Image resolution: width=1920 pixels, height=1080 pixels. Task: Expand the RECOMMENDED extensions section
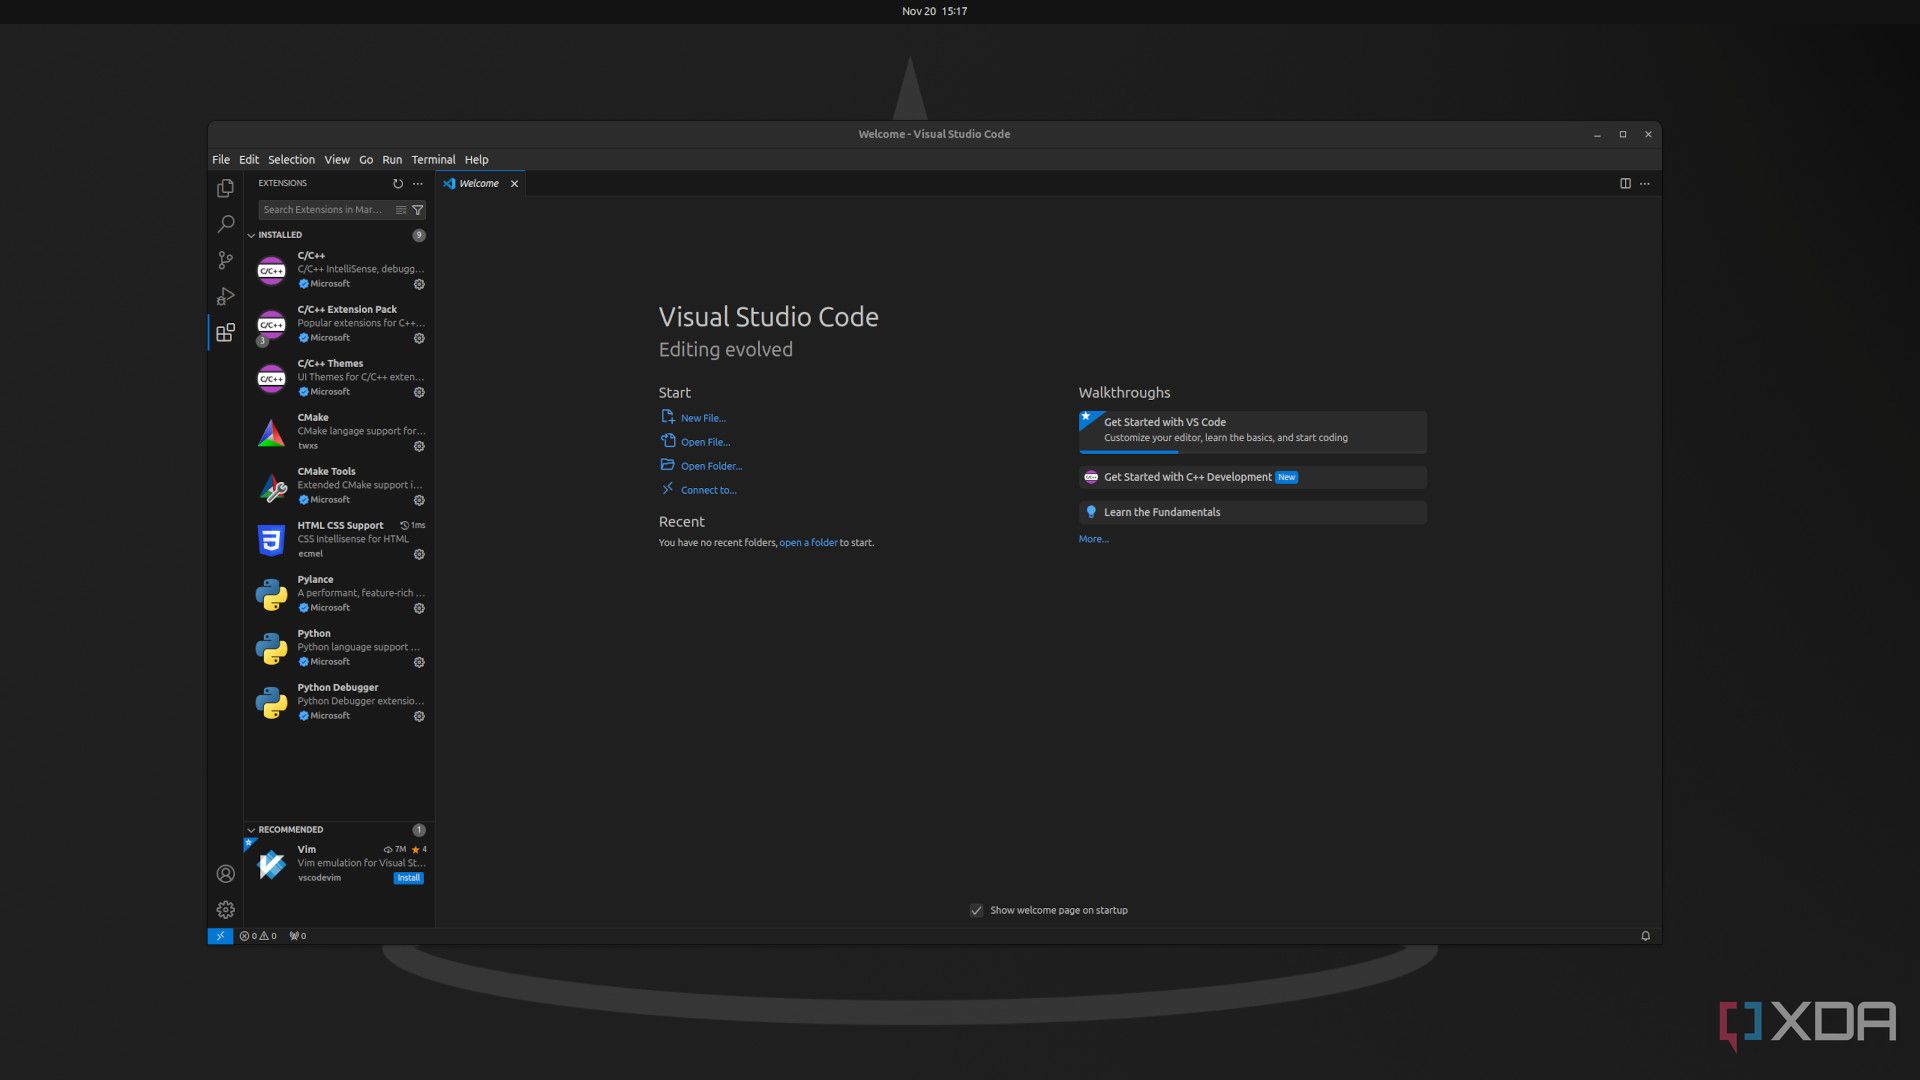coord(290,829)
